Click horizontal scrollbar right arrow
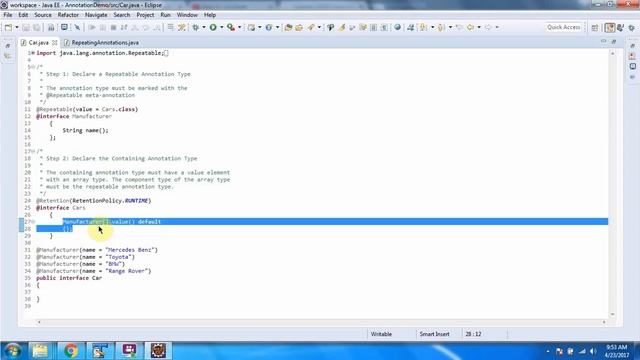640x360 pixels. point(604,322)
